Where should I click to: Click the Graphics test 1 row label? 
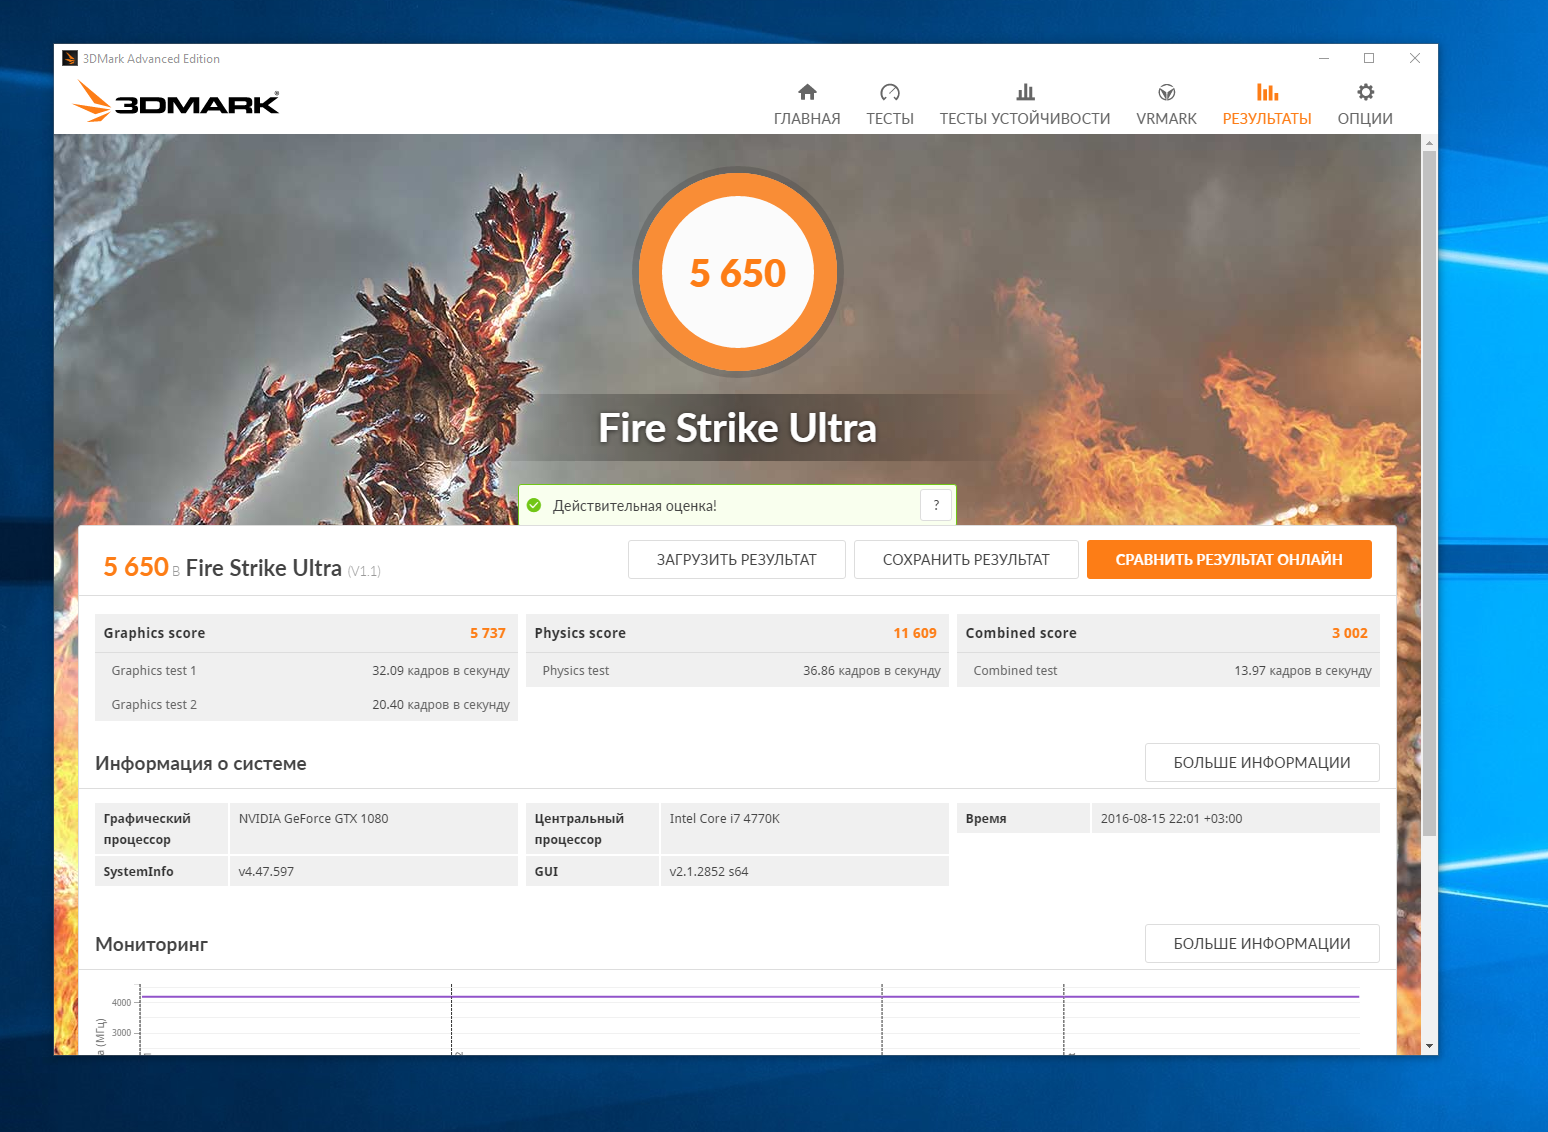point(154,671)
